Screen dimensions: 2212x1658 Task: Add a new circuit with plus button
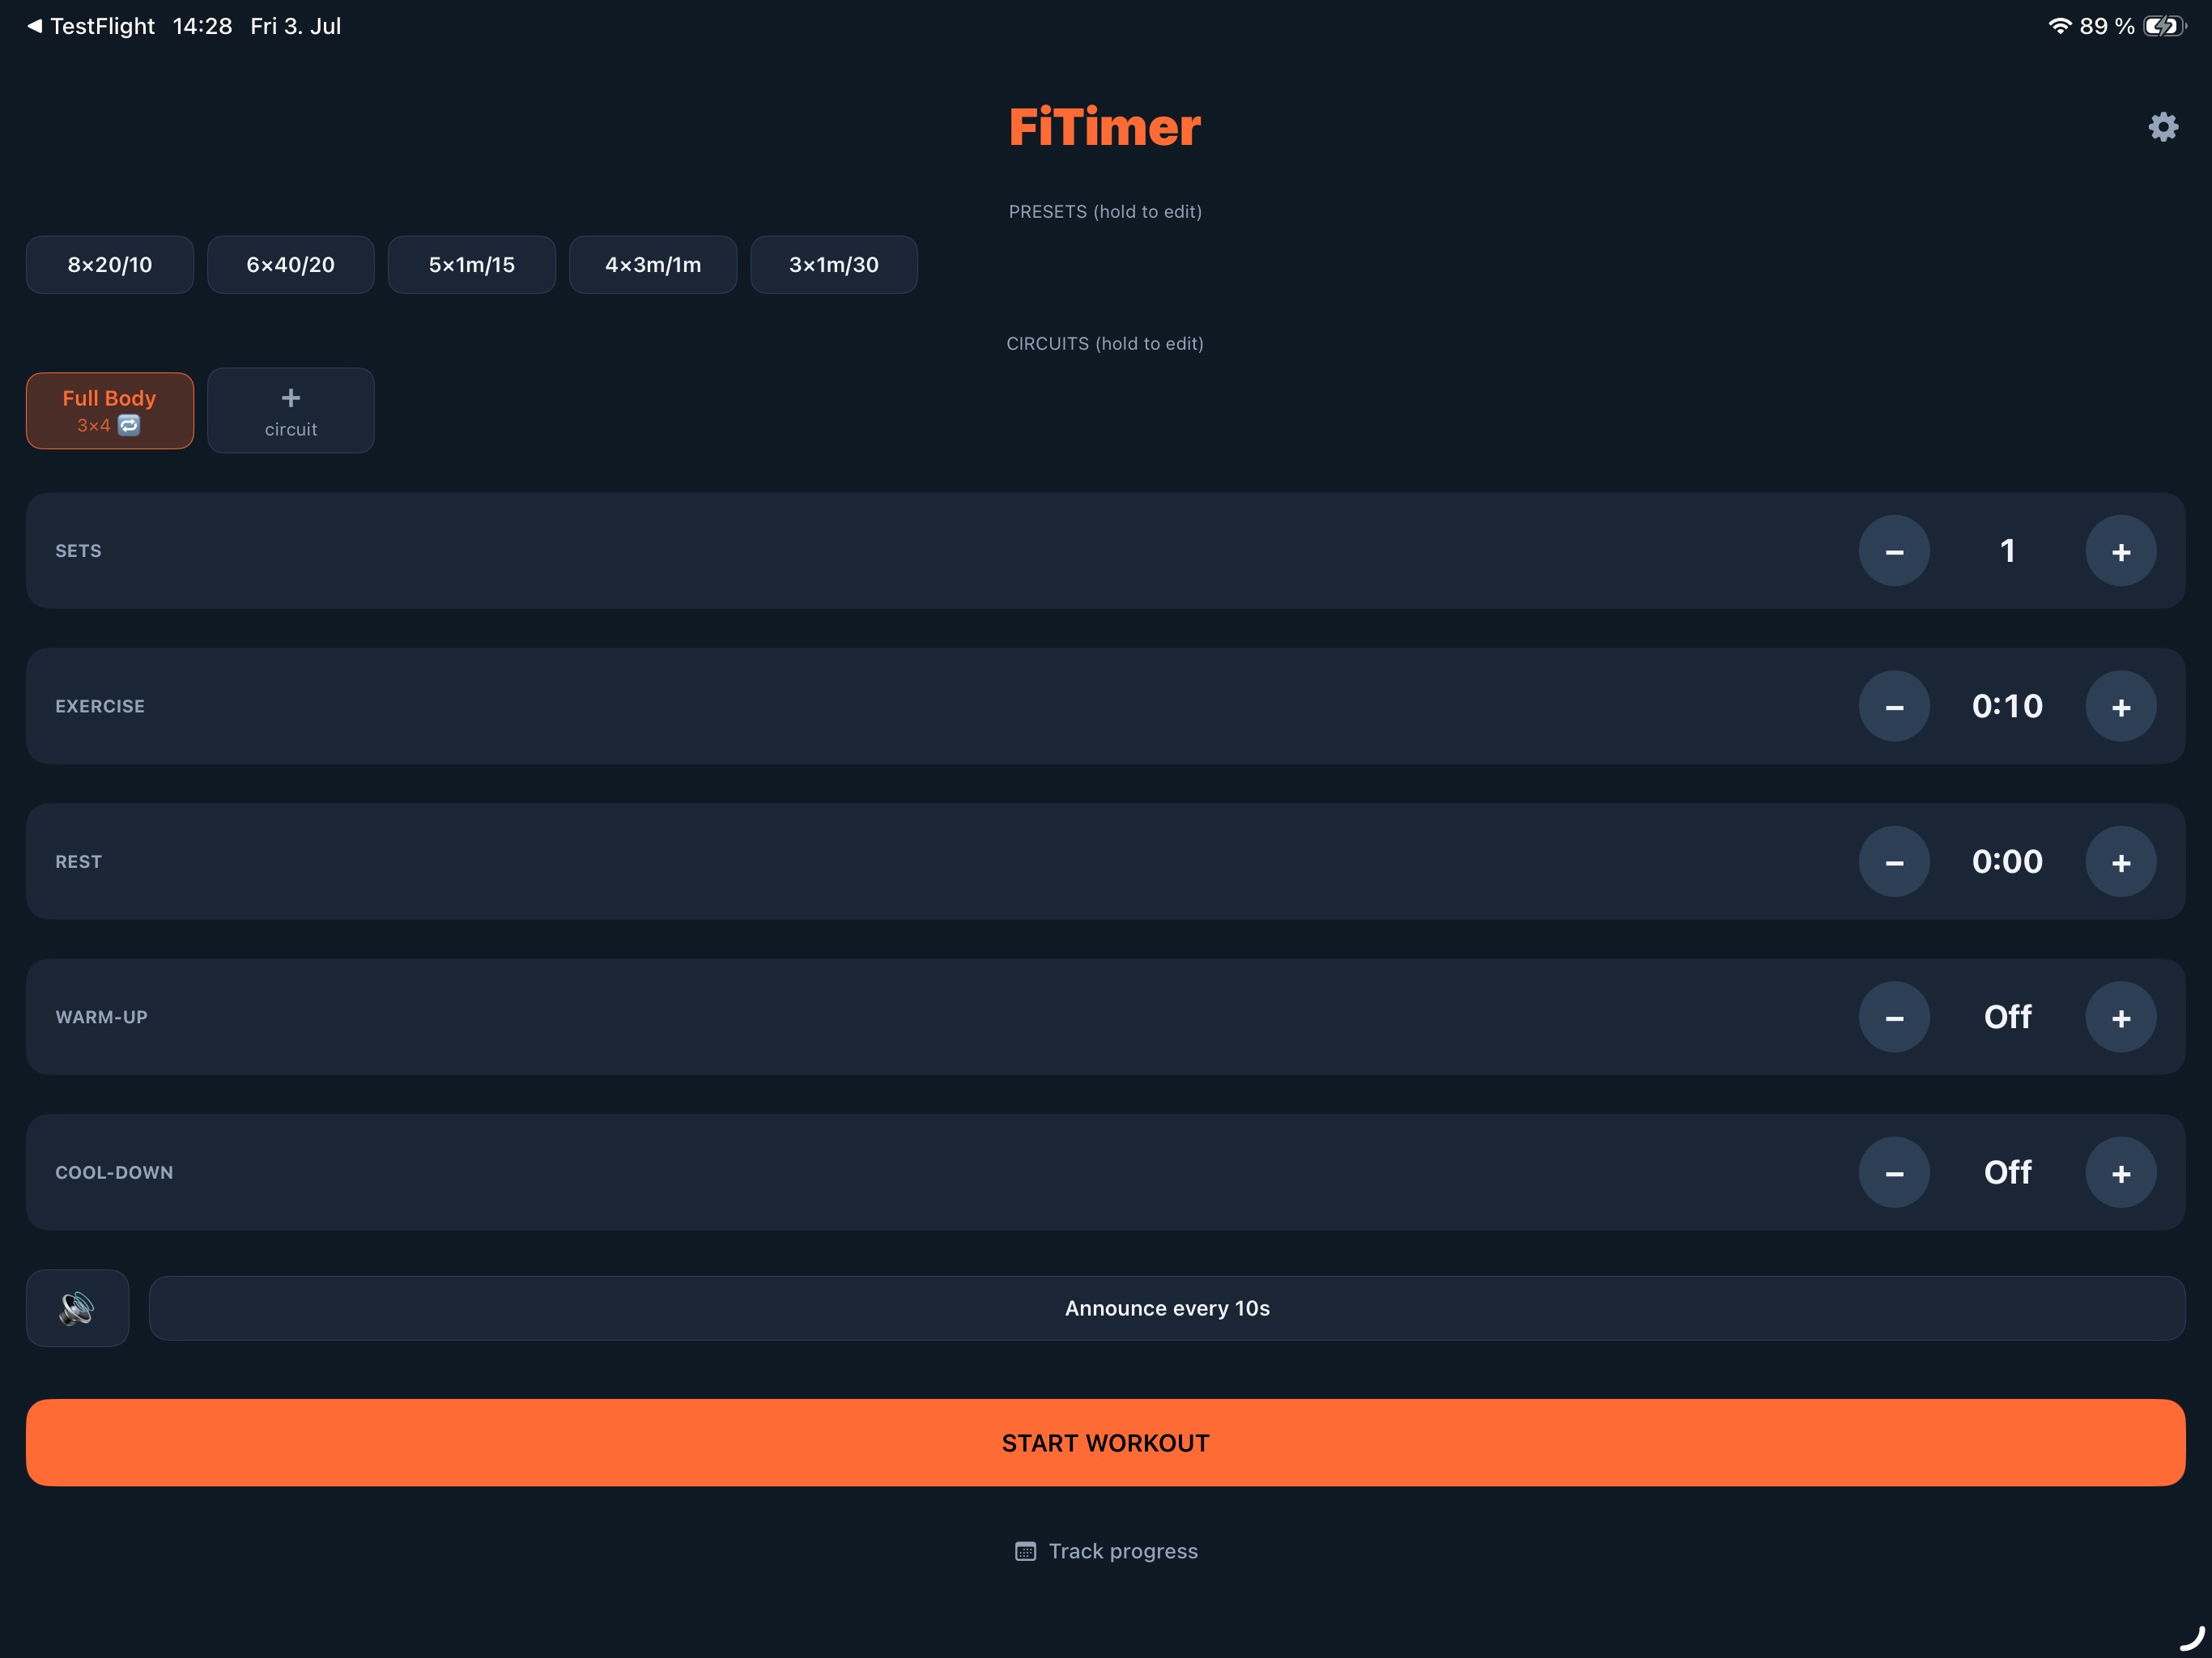click(x=291, y=410)
